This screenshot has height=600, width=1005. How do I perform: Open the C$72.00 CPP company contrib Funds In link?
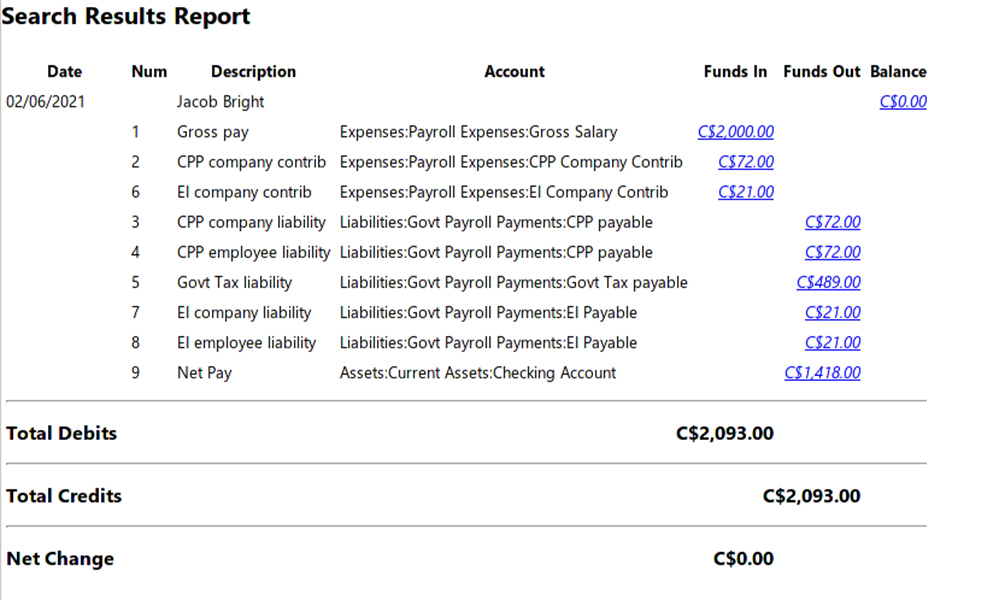[745, 162]
